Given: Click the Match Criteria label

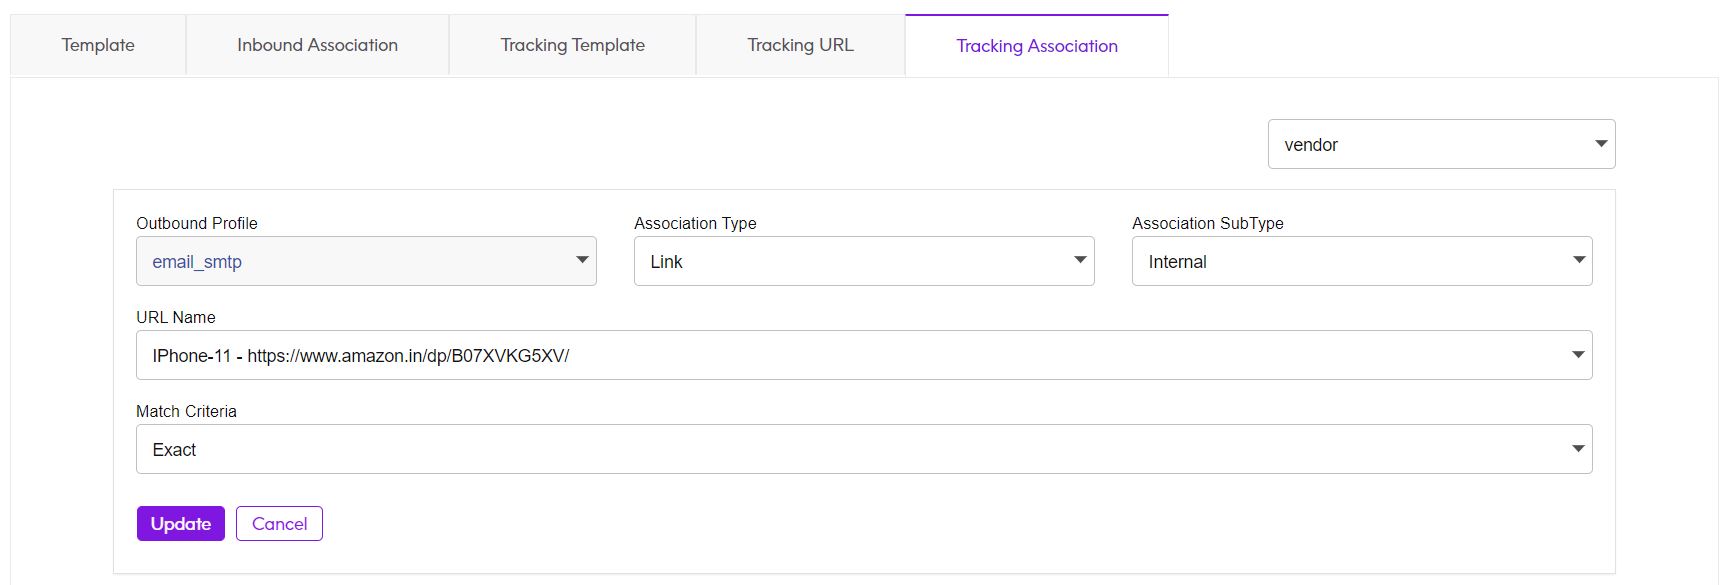Looking at the screenshot, I should point(186,411).
